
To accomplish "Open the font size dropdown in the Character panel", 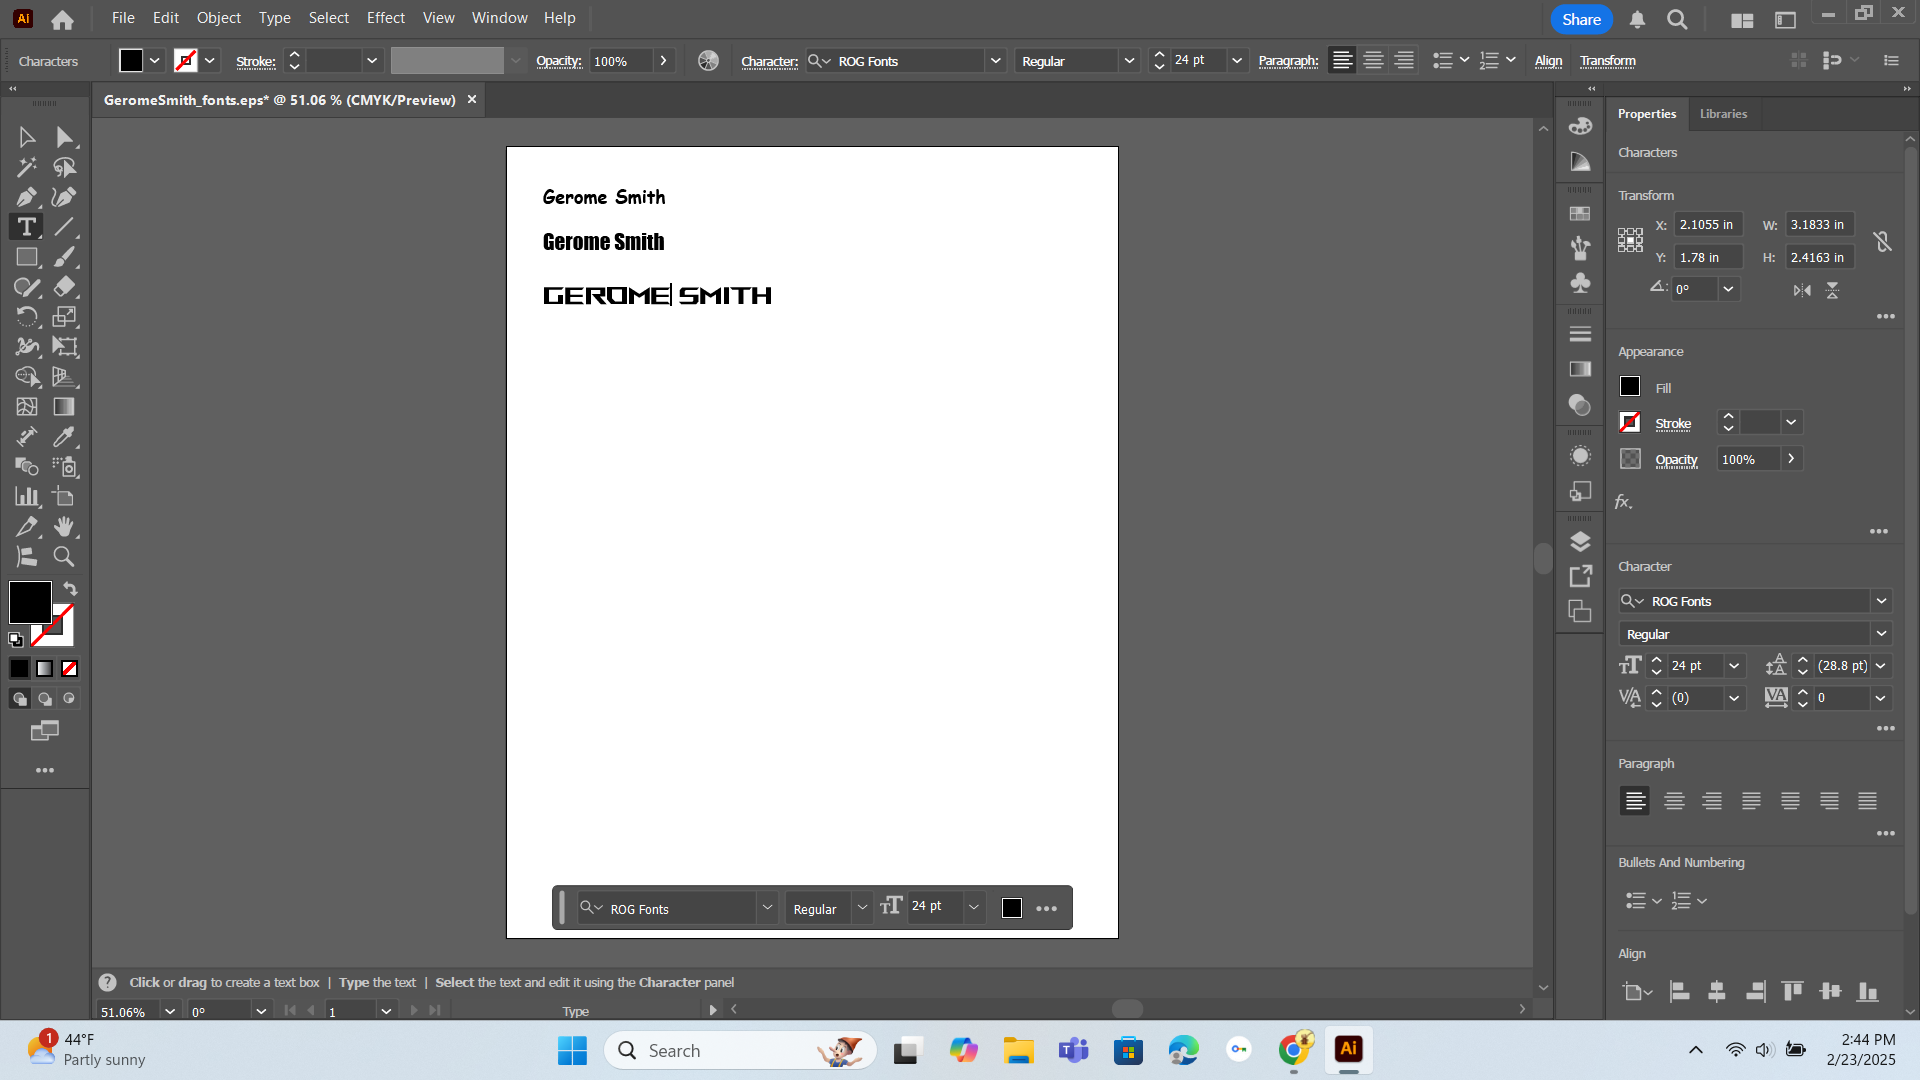I will click(x=1733, y=665).
